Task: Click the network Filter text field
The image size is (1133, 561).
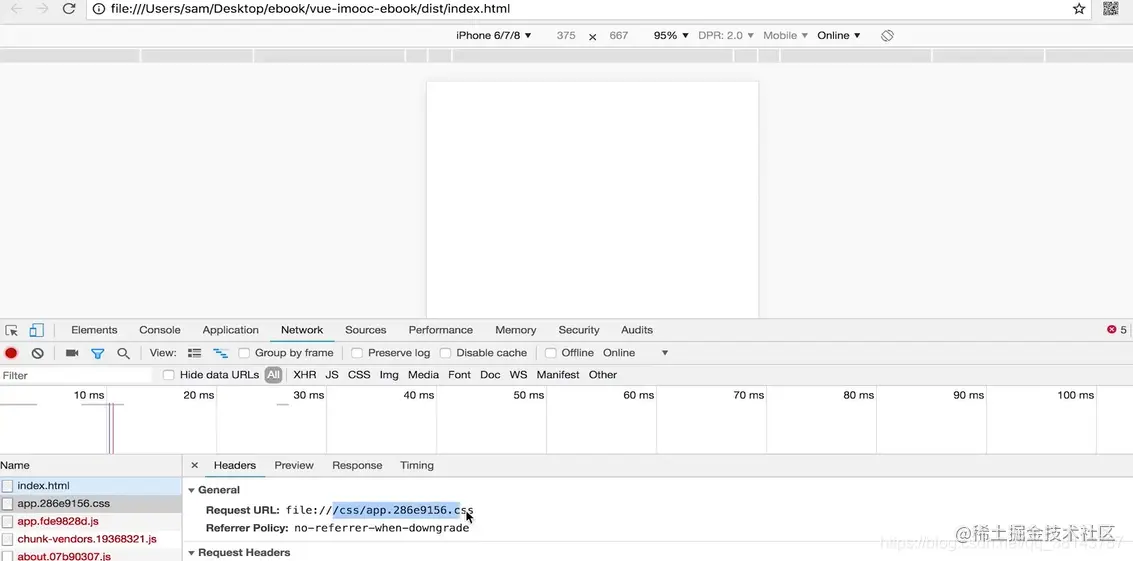Action: [76, 375]
